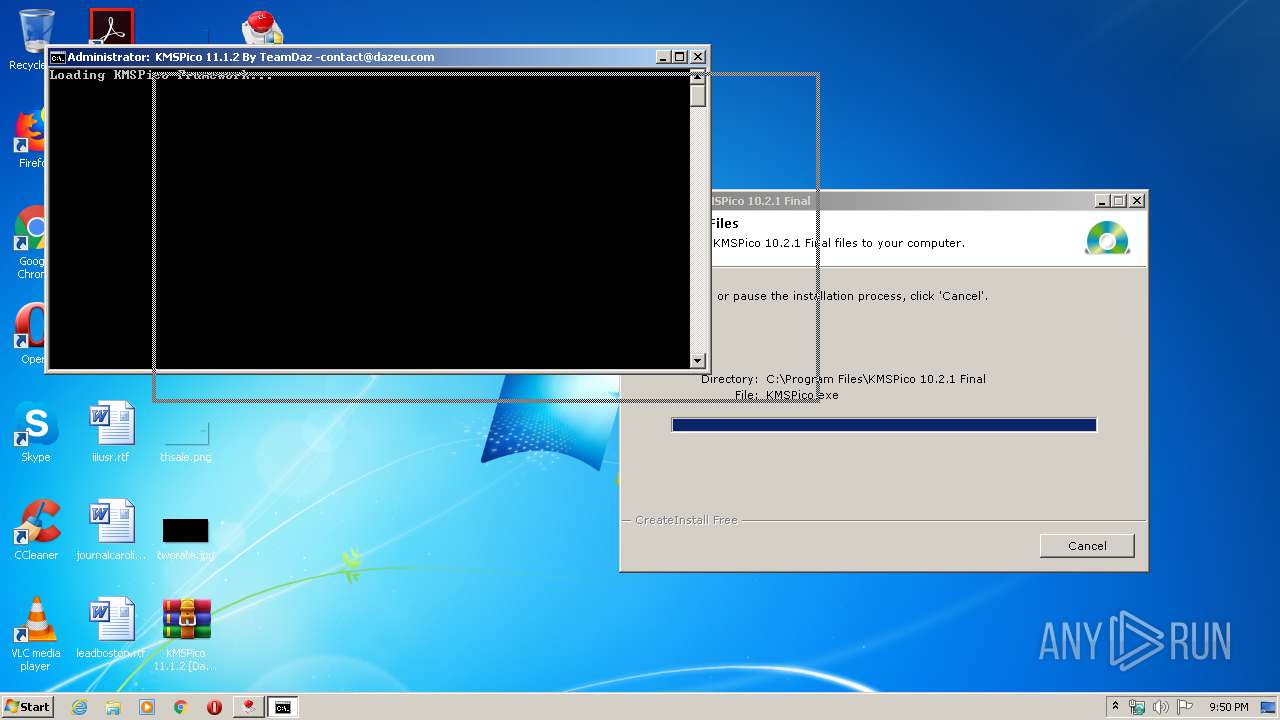Open the Action Center flag icon

(1185, 707)
